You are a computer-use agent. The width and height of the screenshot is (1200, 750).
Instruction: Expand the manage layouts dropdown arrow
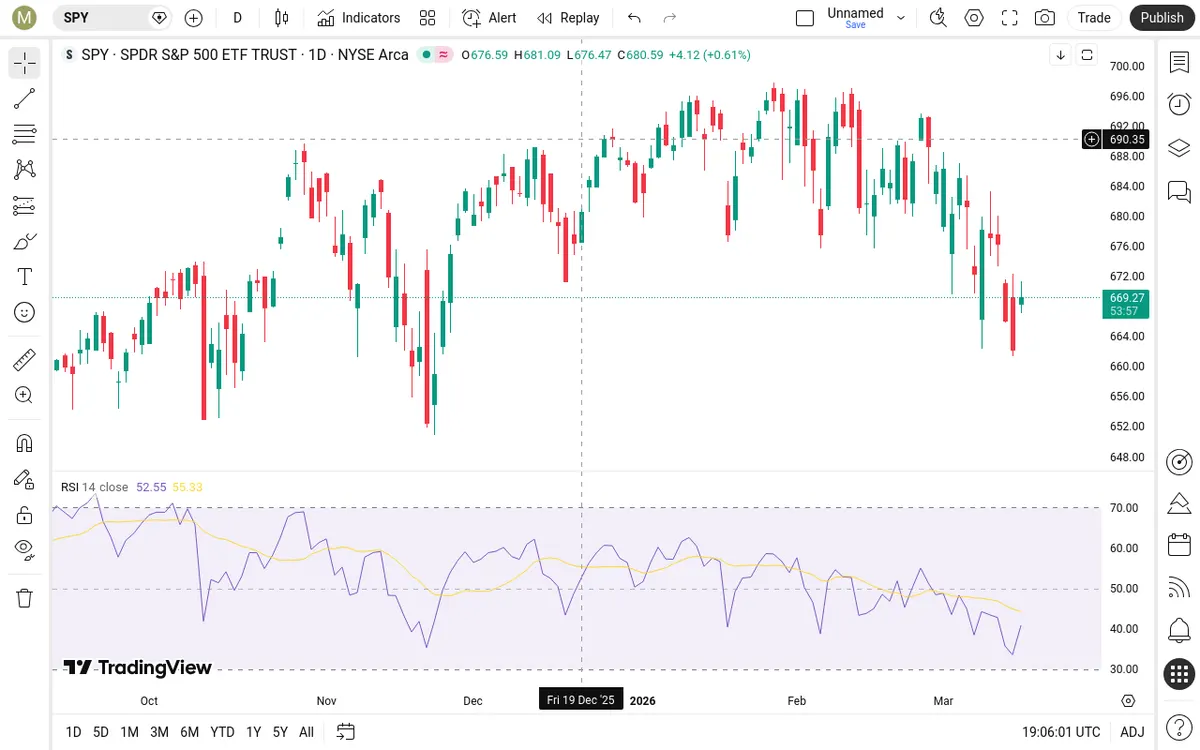click(901, 17)
